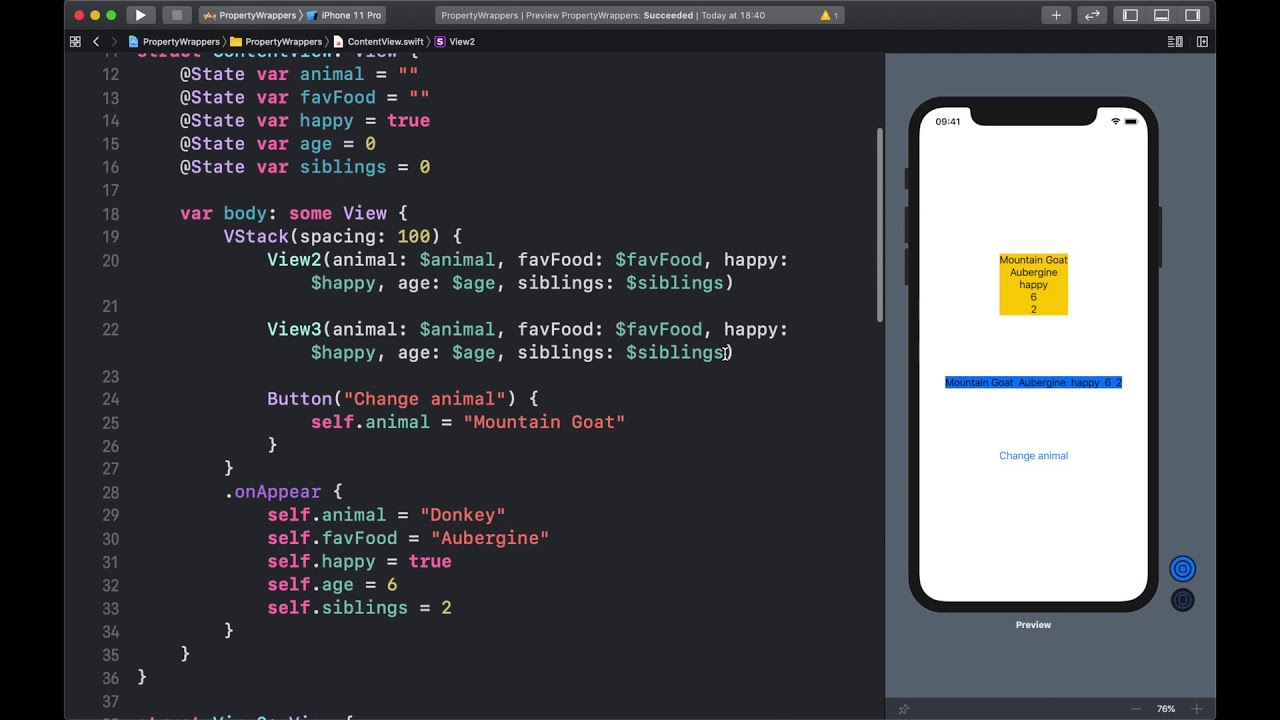This screenshot has width=1280, height=720.
Task: Open the related items grid menu
Action: pos(75,42)
